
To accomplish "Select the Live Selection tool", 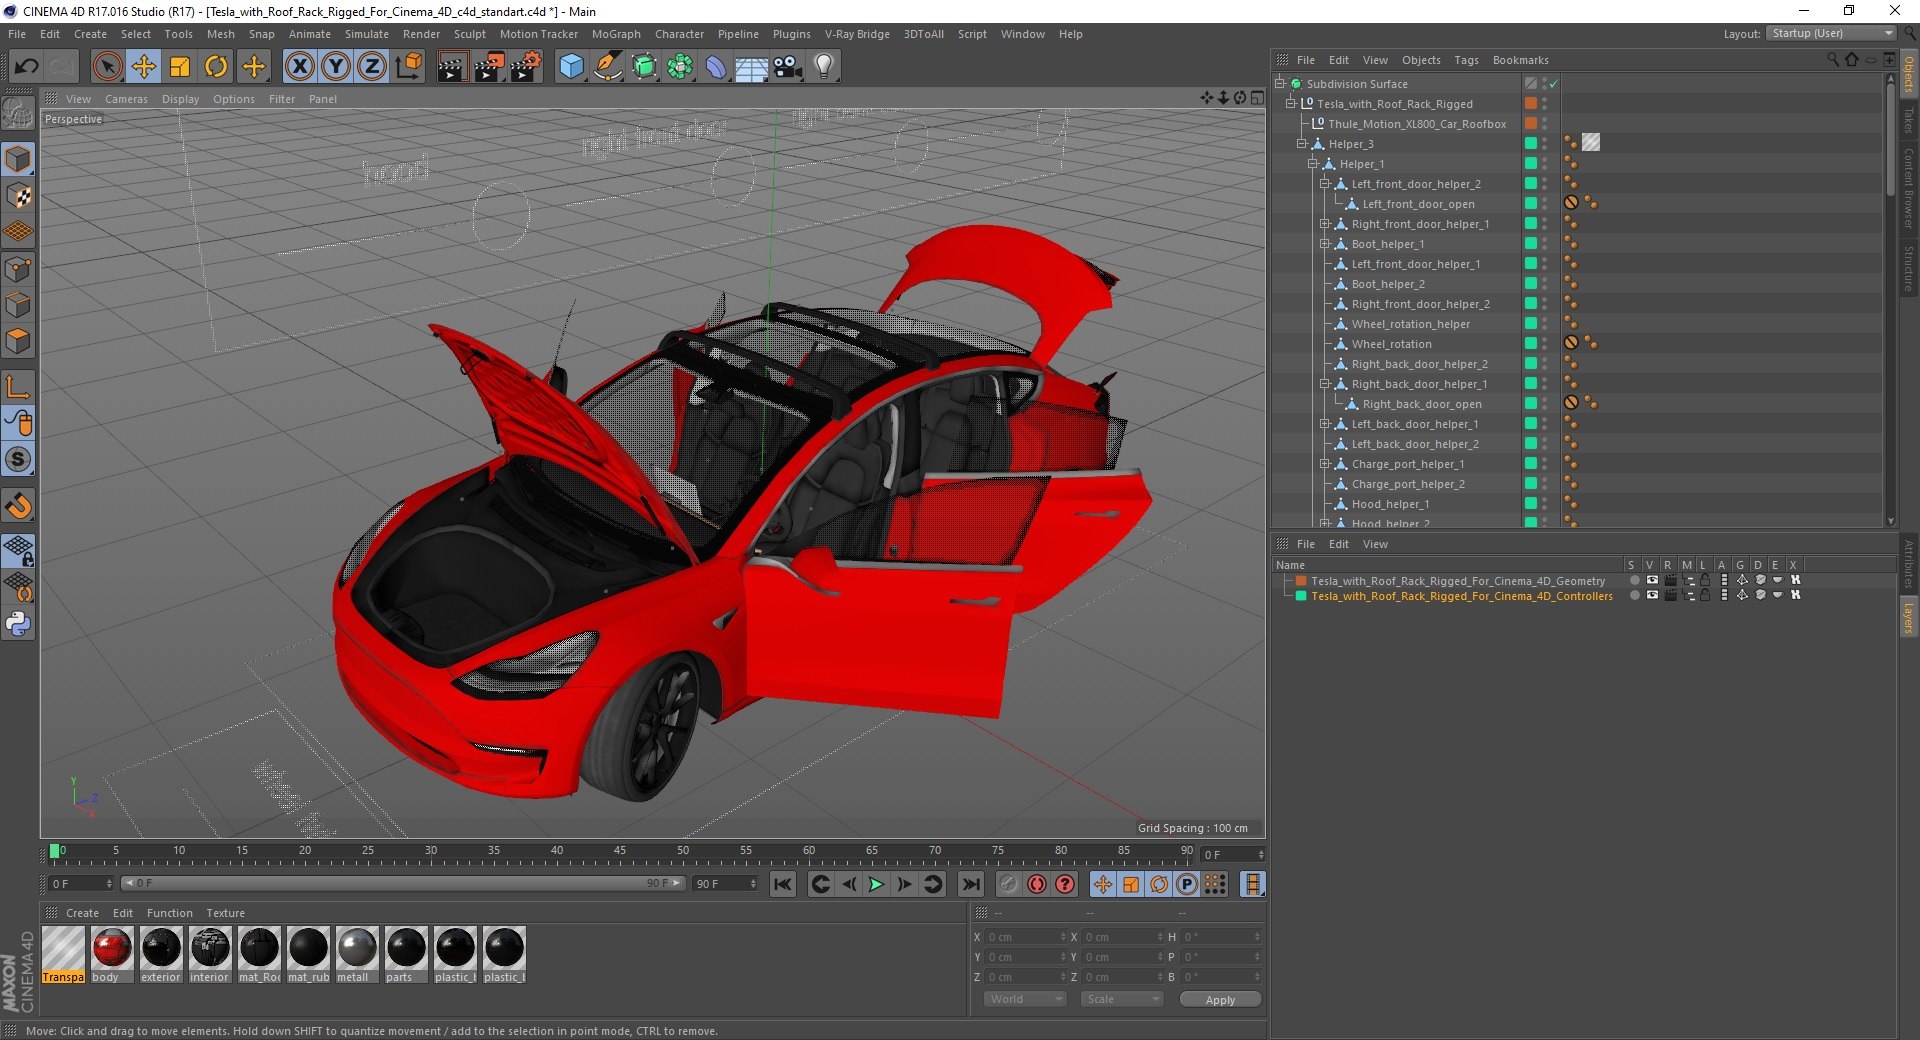I will pos(107,67).
